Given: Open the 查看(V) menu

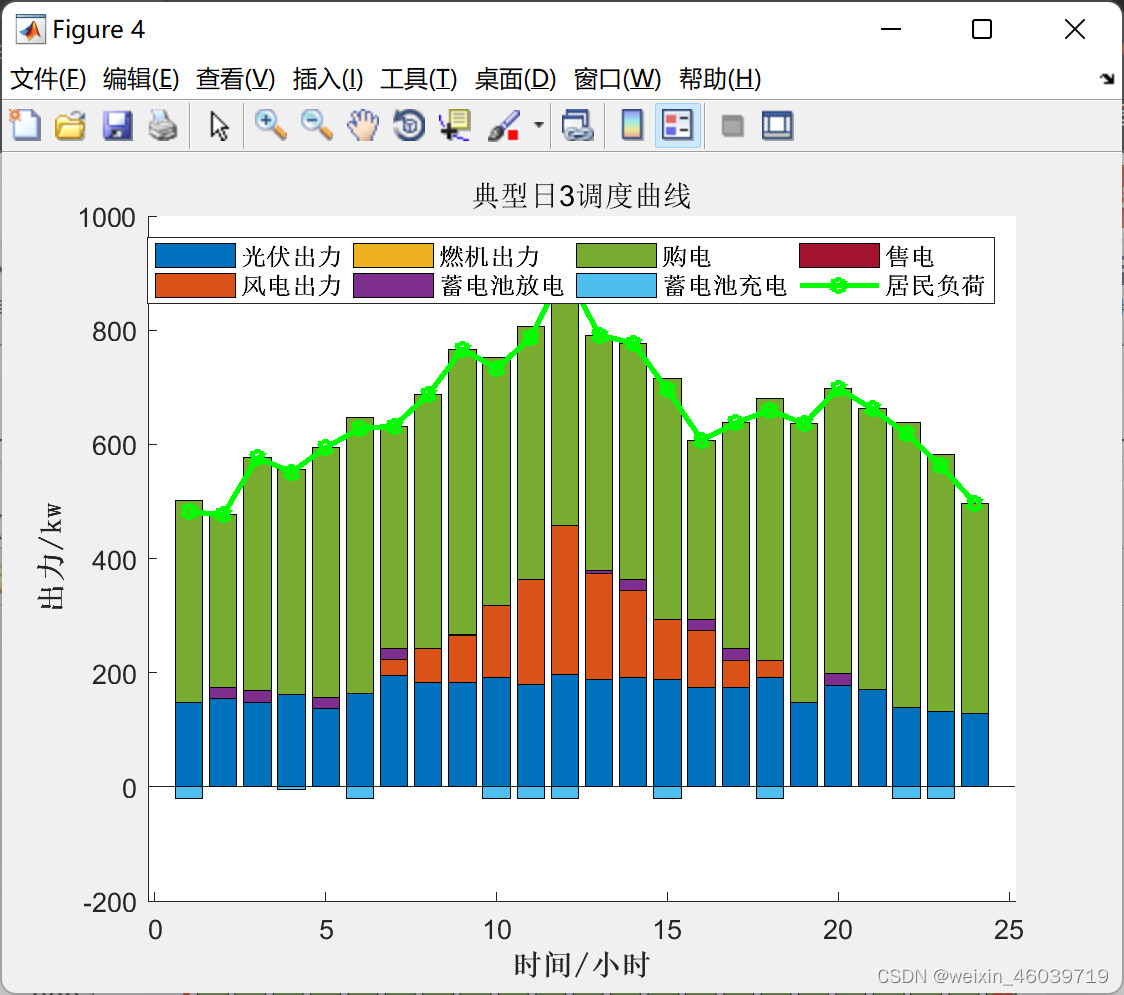Looking at the screenshot, I should [235, 79].
